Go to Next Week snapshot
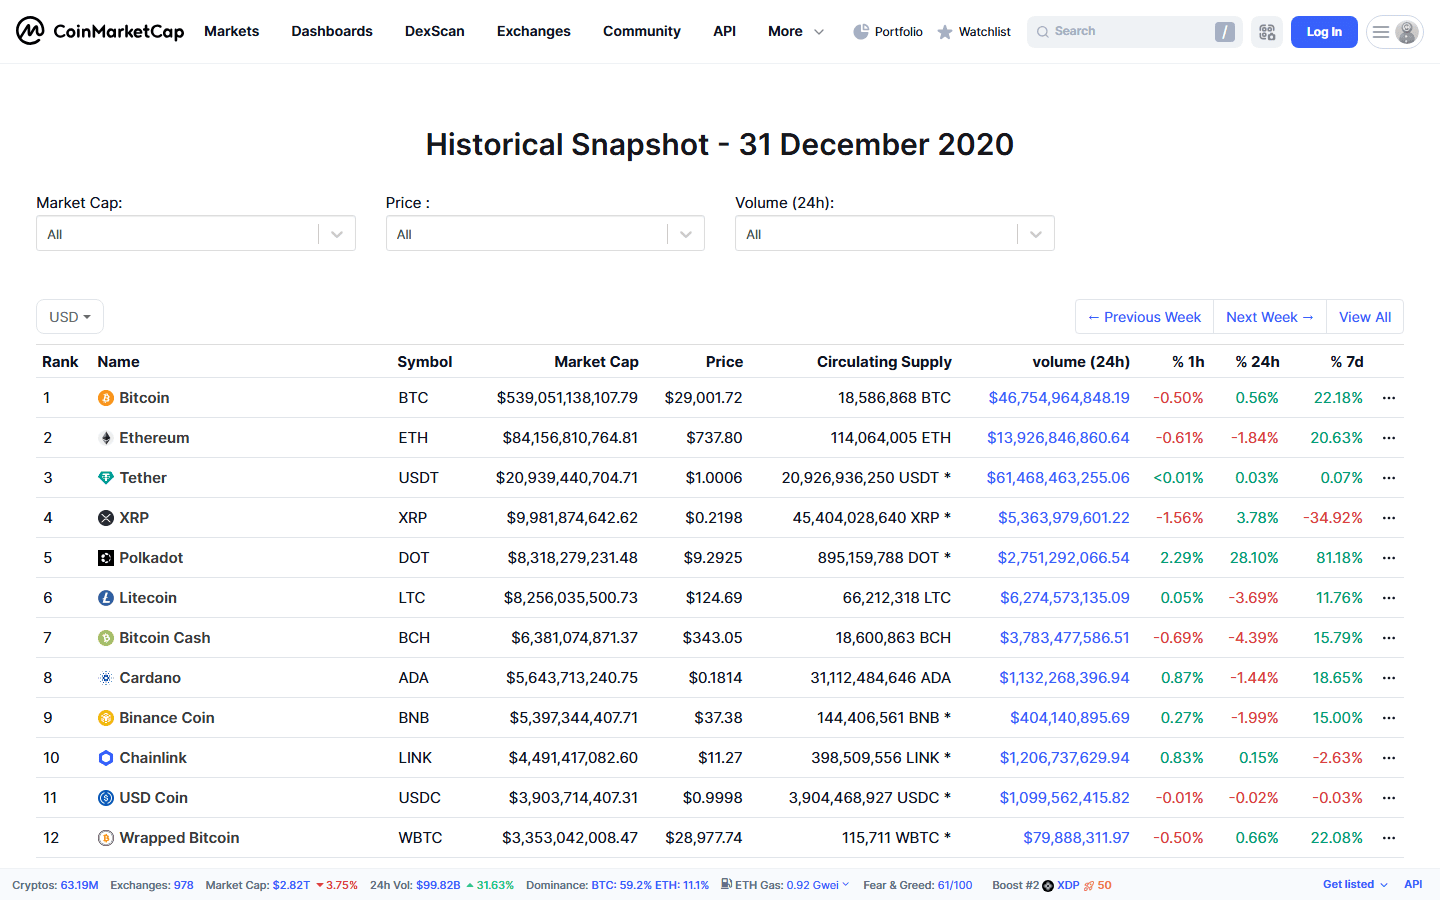 1270,317
